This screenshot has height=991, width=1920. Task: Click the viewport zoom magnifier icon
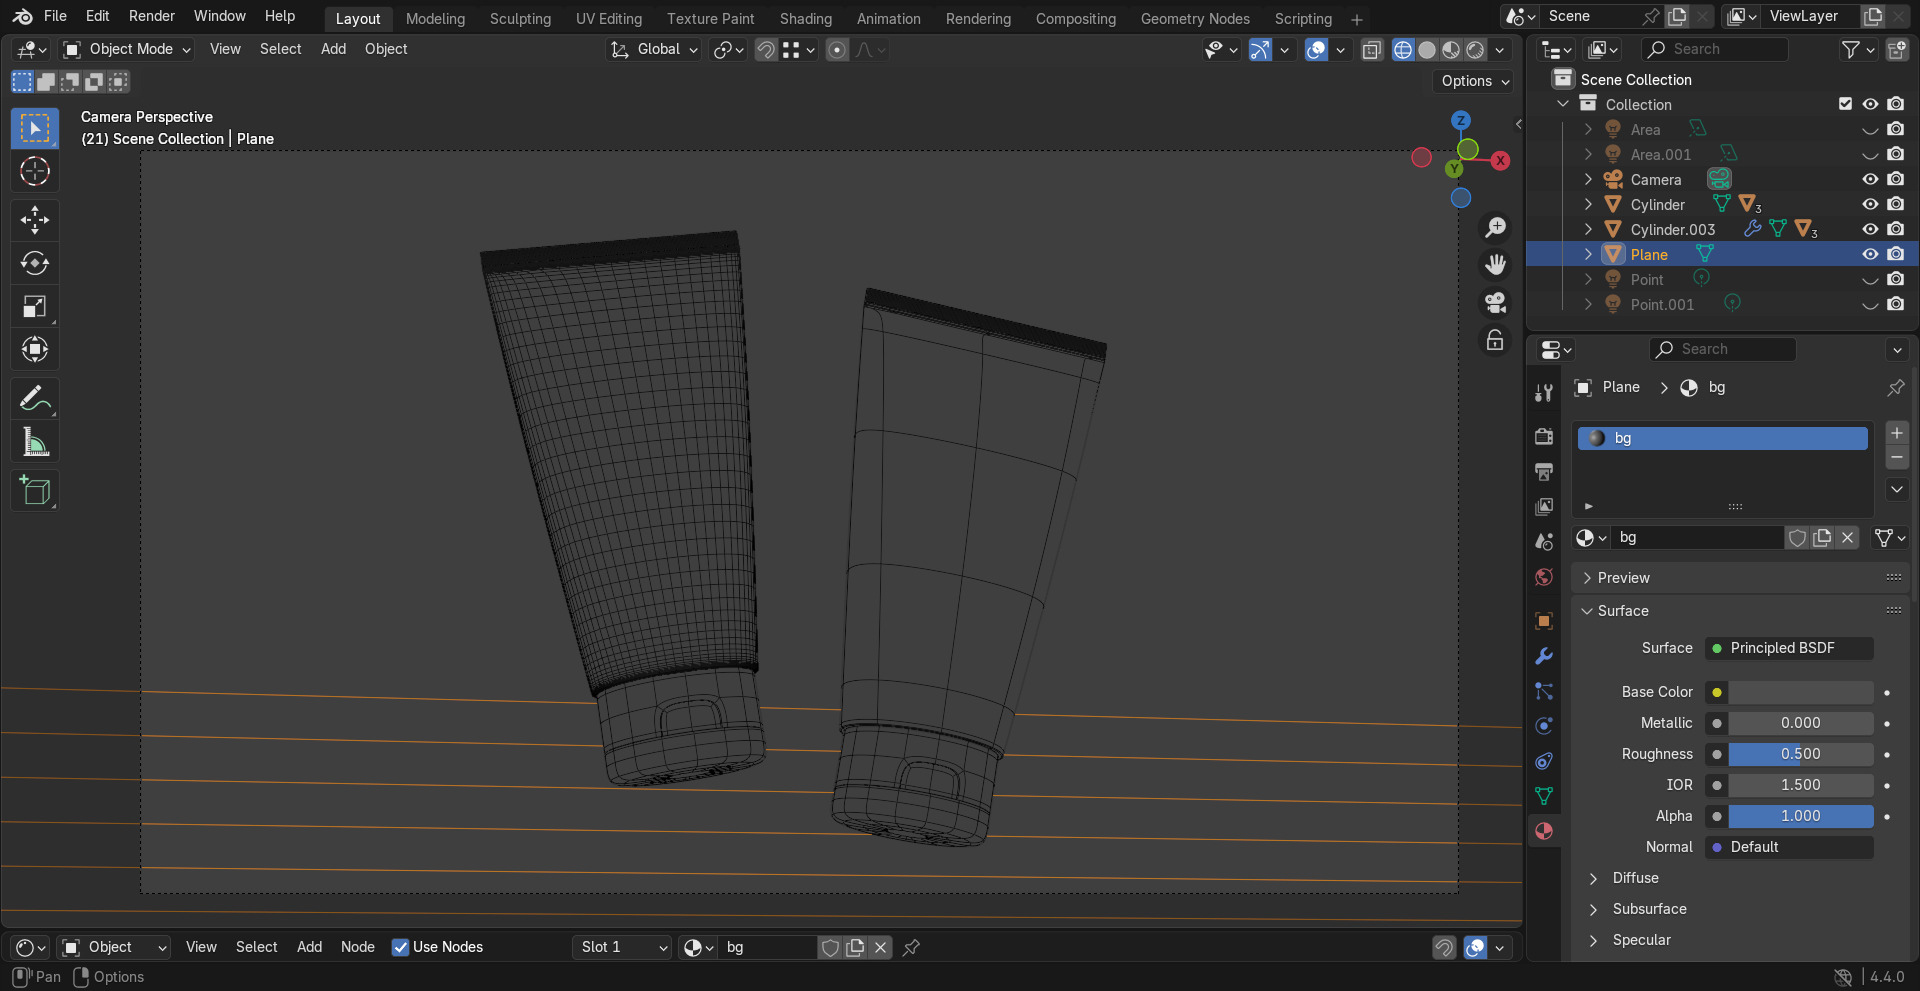1495,227
